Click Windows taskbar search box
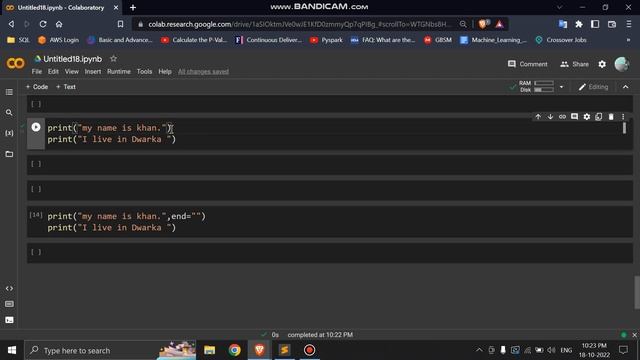 tap(110, 350)
